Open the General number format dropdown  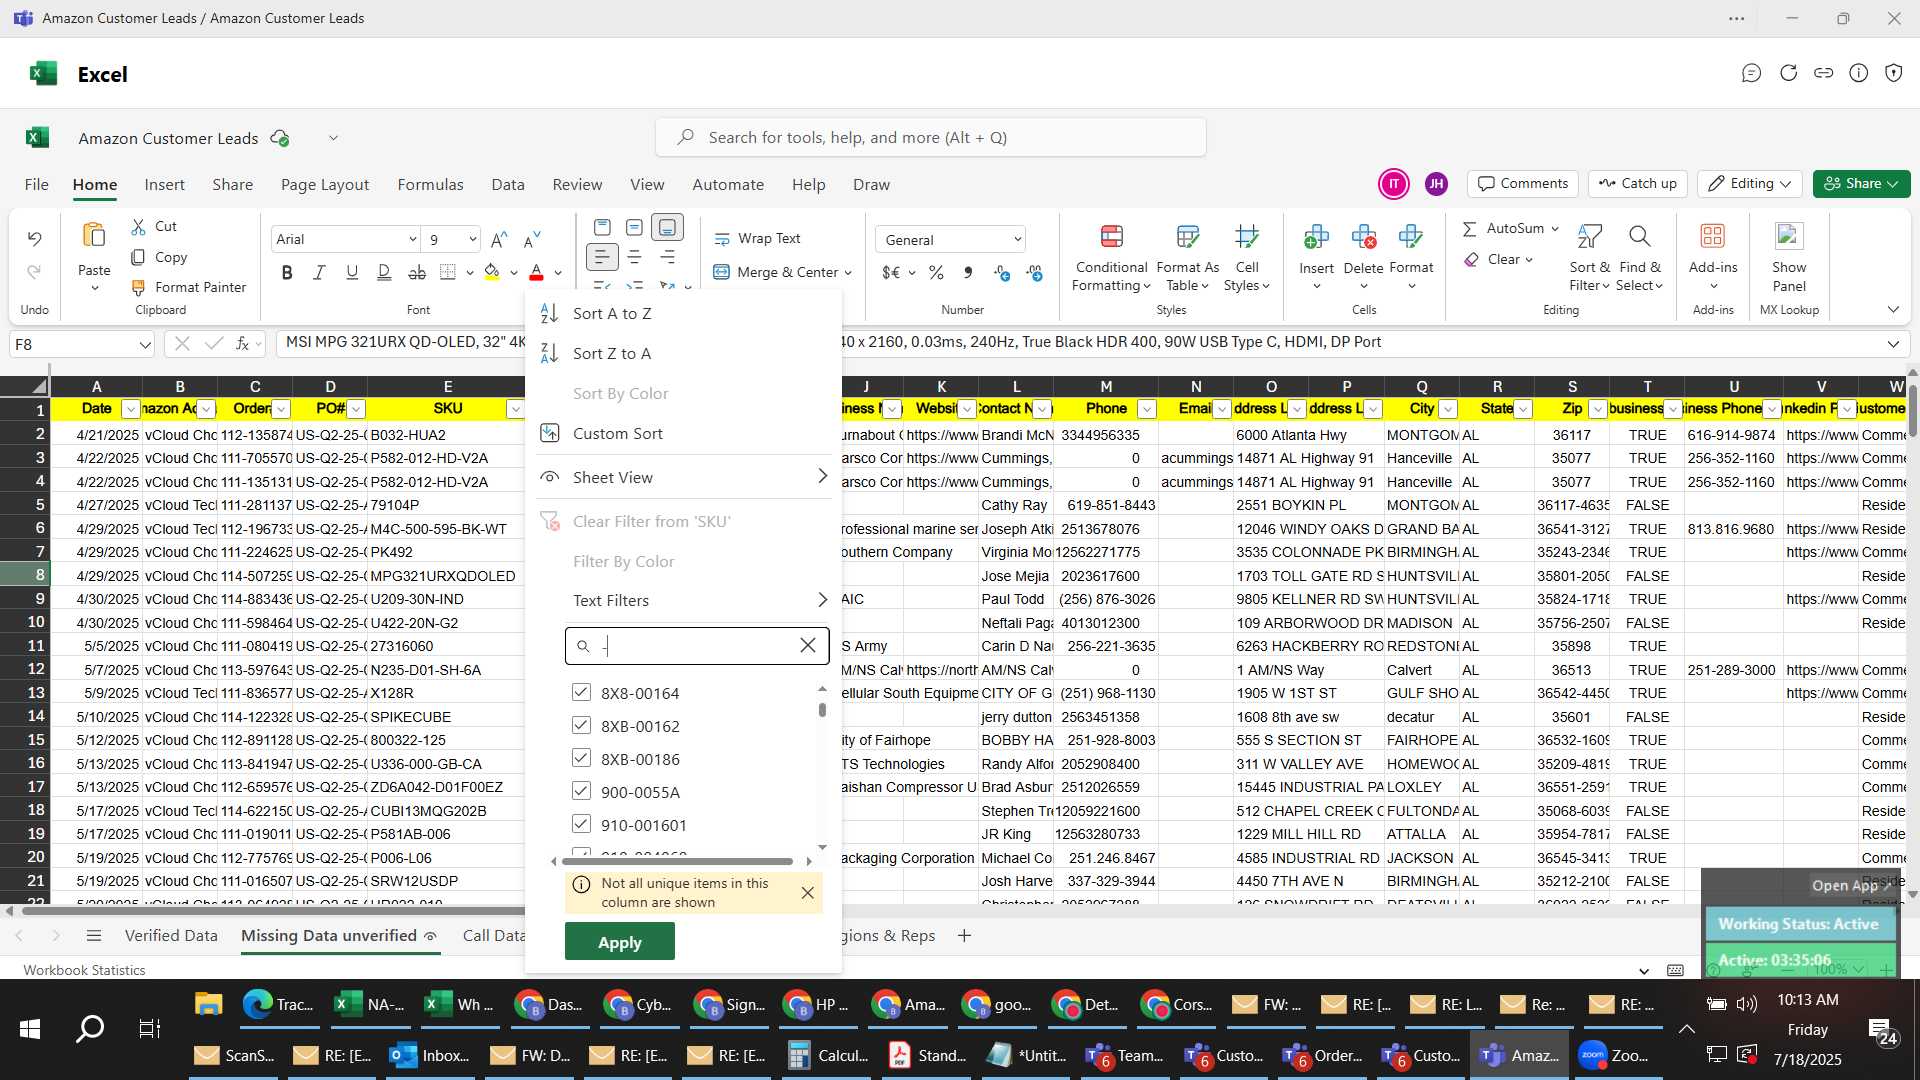click(1017, 240)
